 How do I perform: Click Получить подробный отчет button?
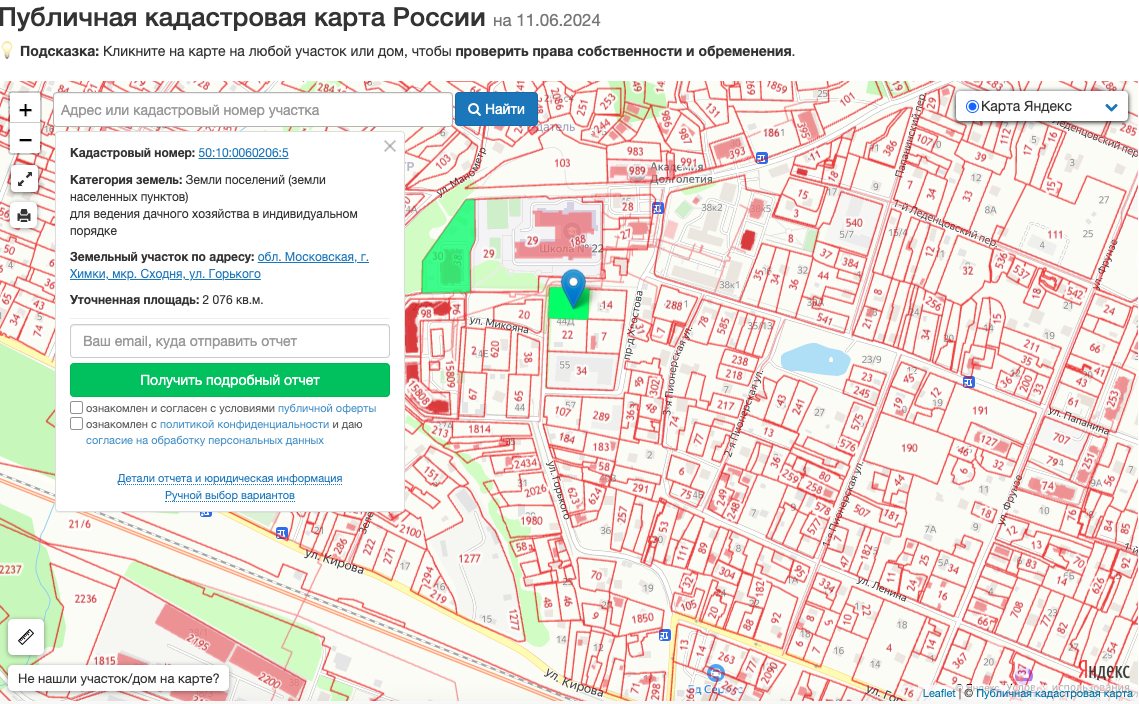(x=230, y=380)
